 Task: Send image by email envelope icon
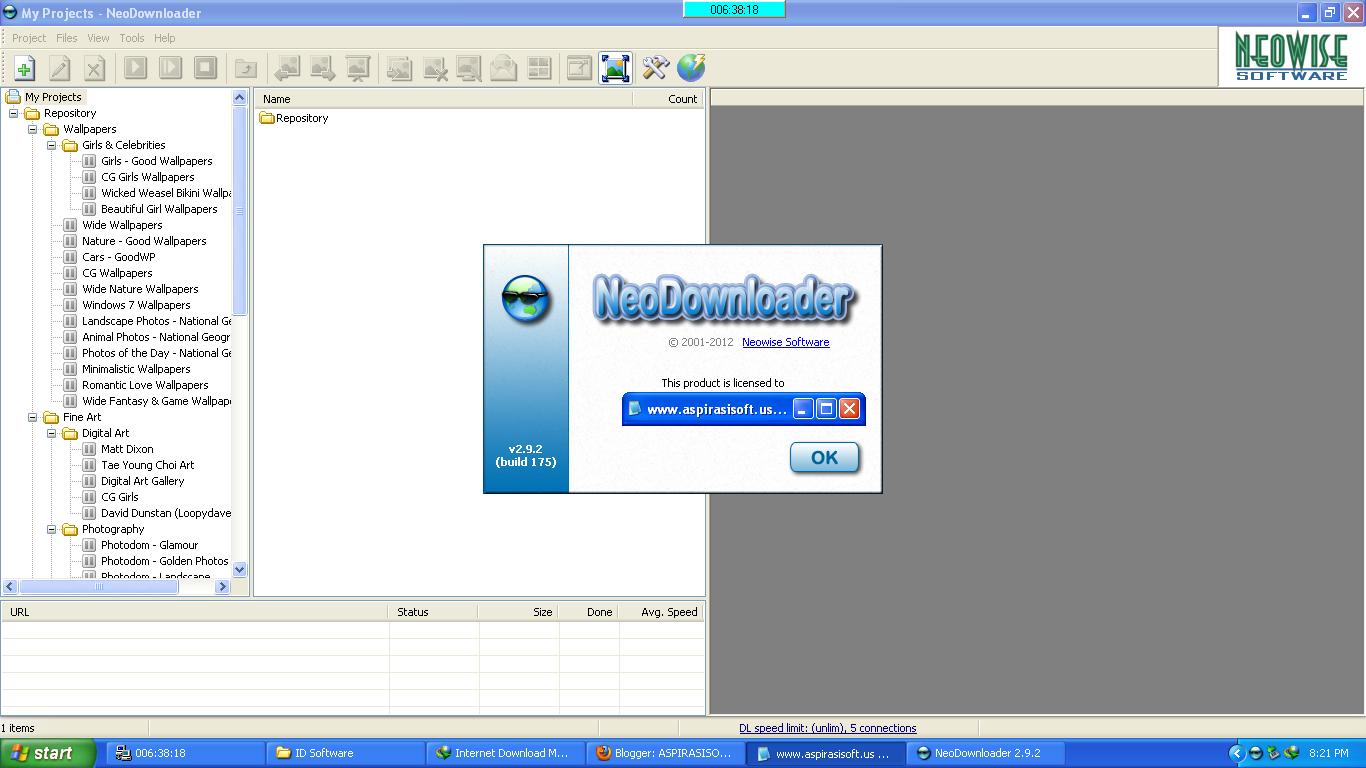[504, 68]
